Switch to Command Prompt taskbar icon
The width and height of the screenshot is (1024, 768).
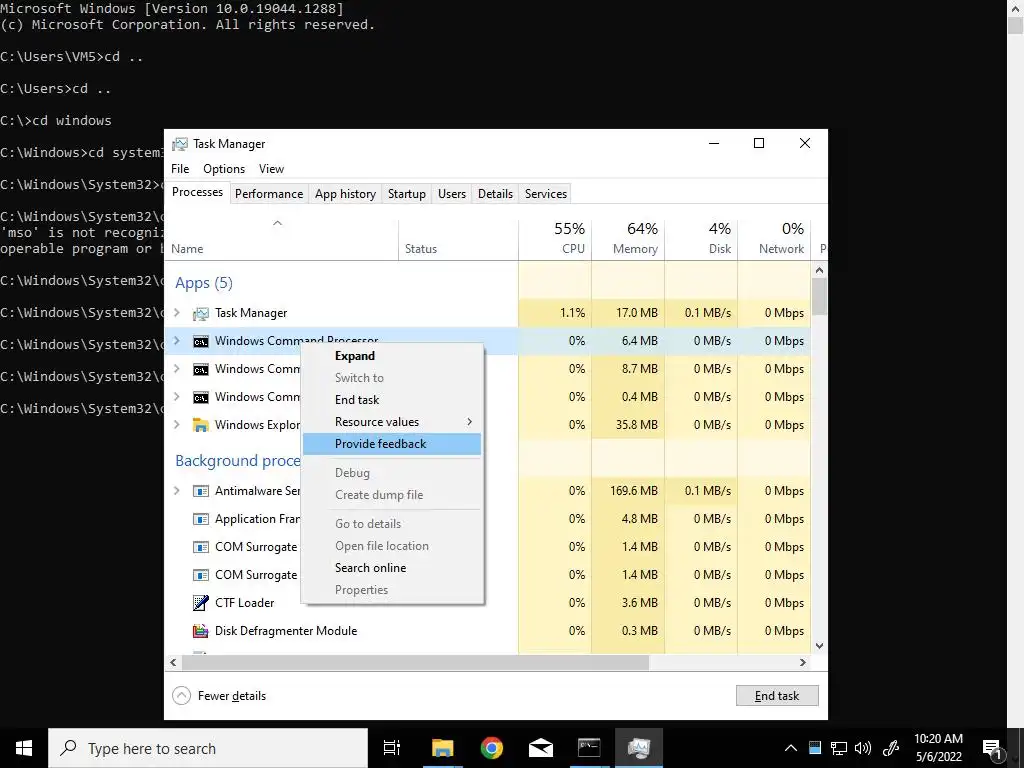coord(589,748)
